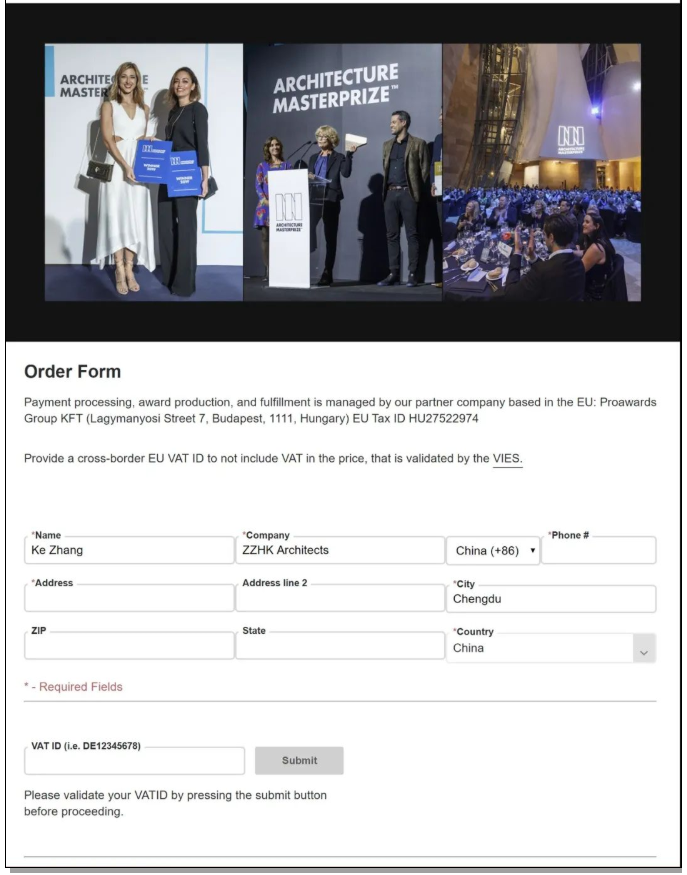Screen dimensions: 687x875
Task: Open the VIES link
Action: (x=507, y=459)
